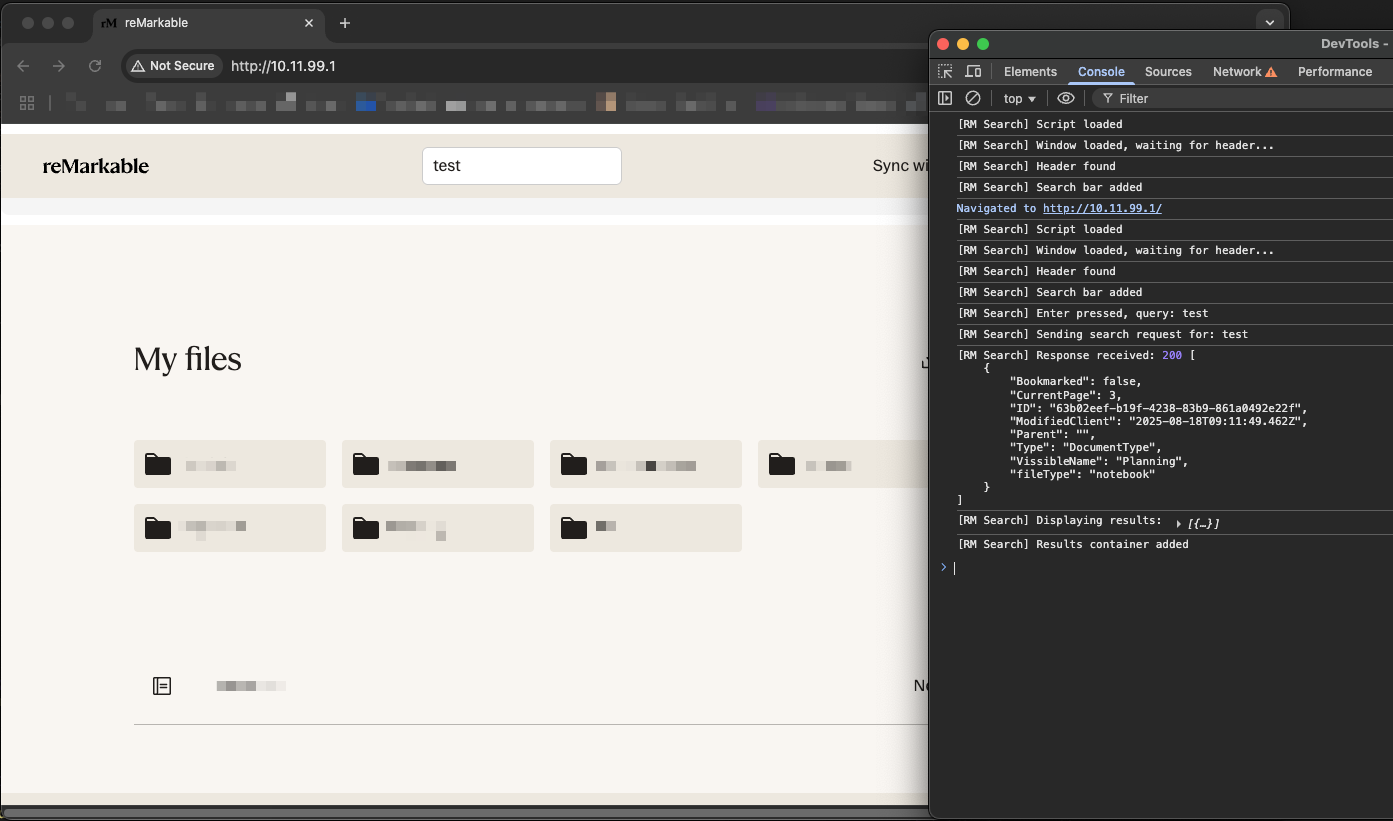
Task: Click the browser back arrow
Action: pyautogui.click(x=23, y=66)
